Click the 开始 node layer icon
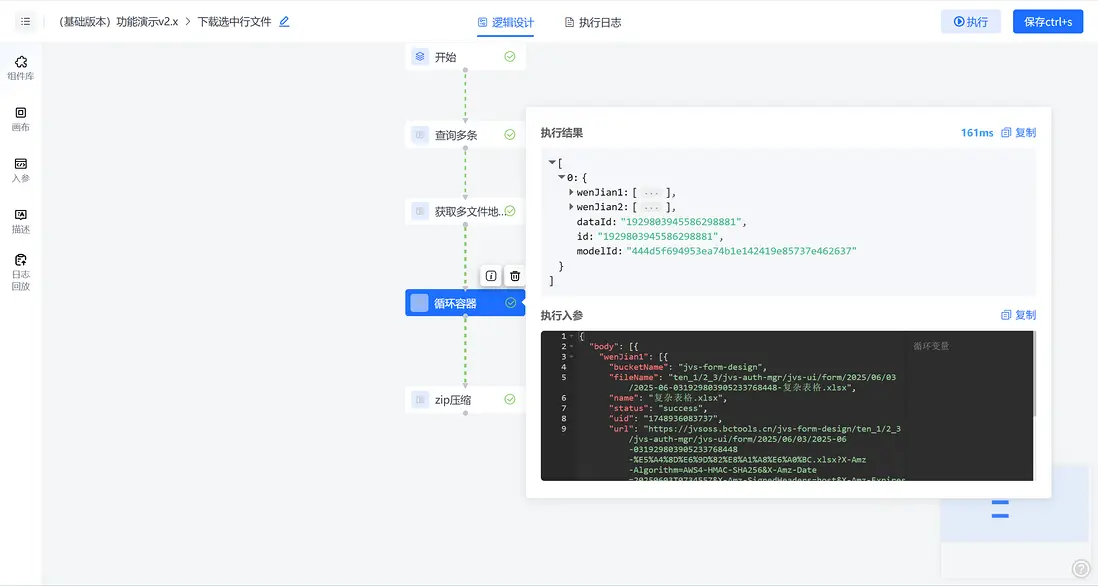This screenshot has width=1098, height=586. point(419,57)
